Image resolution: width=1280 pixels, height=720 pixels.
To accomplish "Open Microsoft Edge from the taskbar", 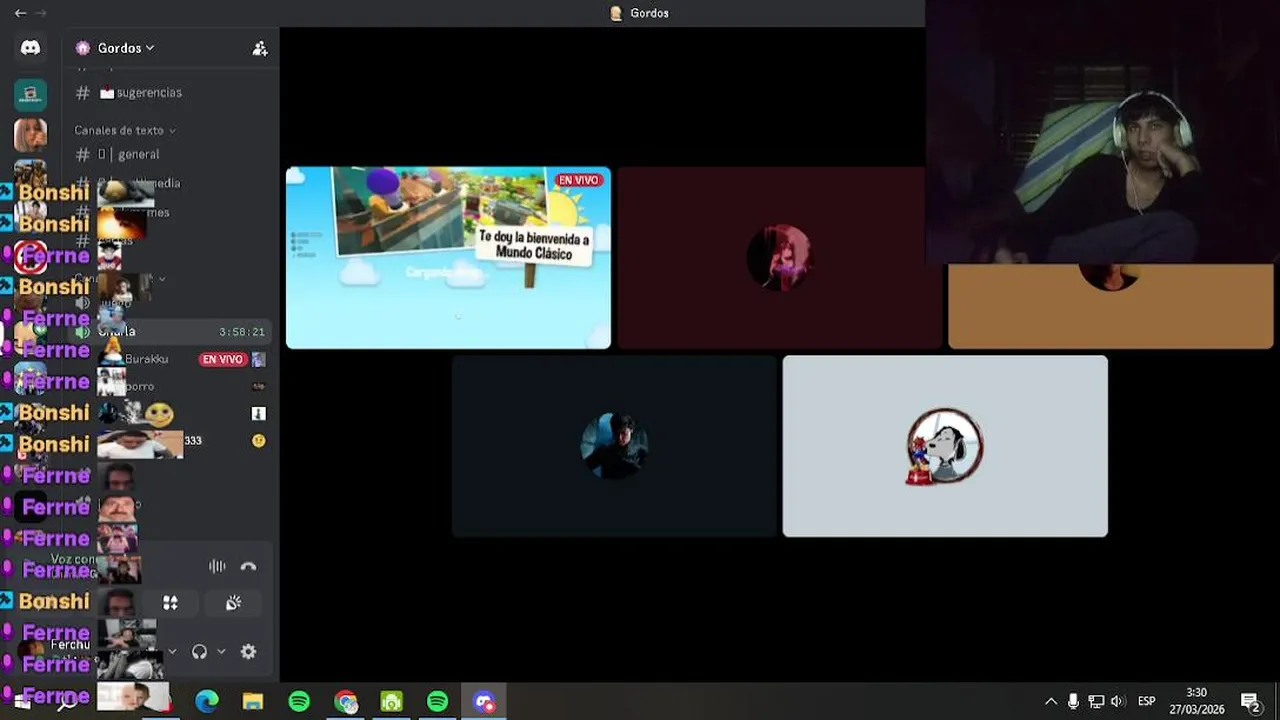I will [x=207, y=702].
